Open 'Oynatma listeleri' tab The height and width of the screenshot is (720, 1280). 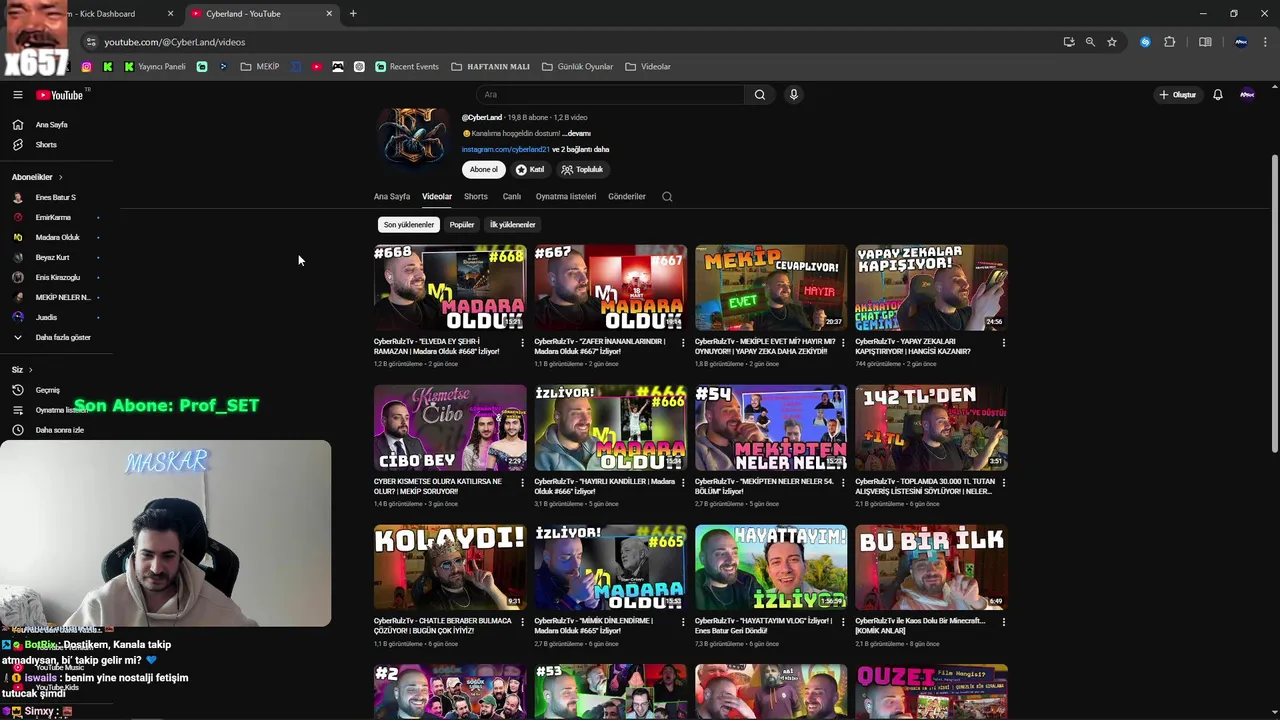(x=566, y=197)
